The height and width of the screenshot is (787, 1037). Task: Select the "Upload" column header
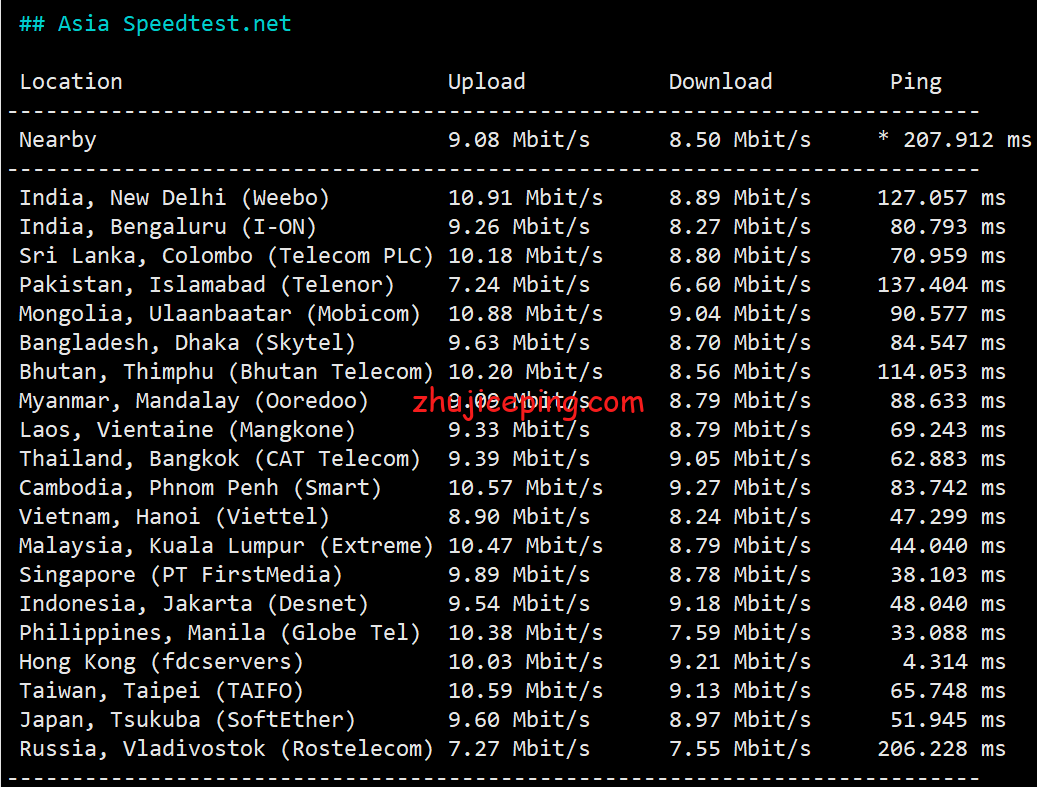pos(487,82)
